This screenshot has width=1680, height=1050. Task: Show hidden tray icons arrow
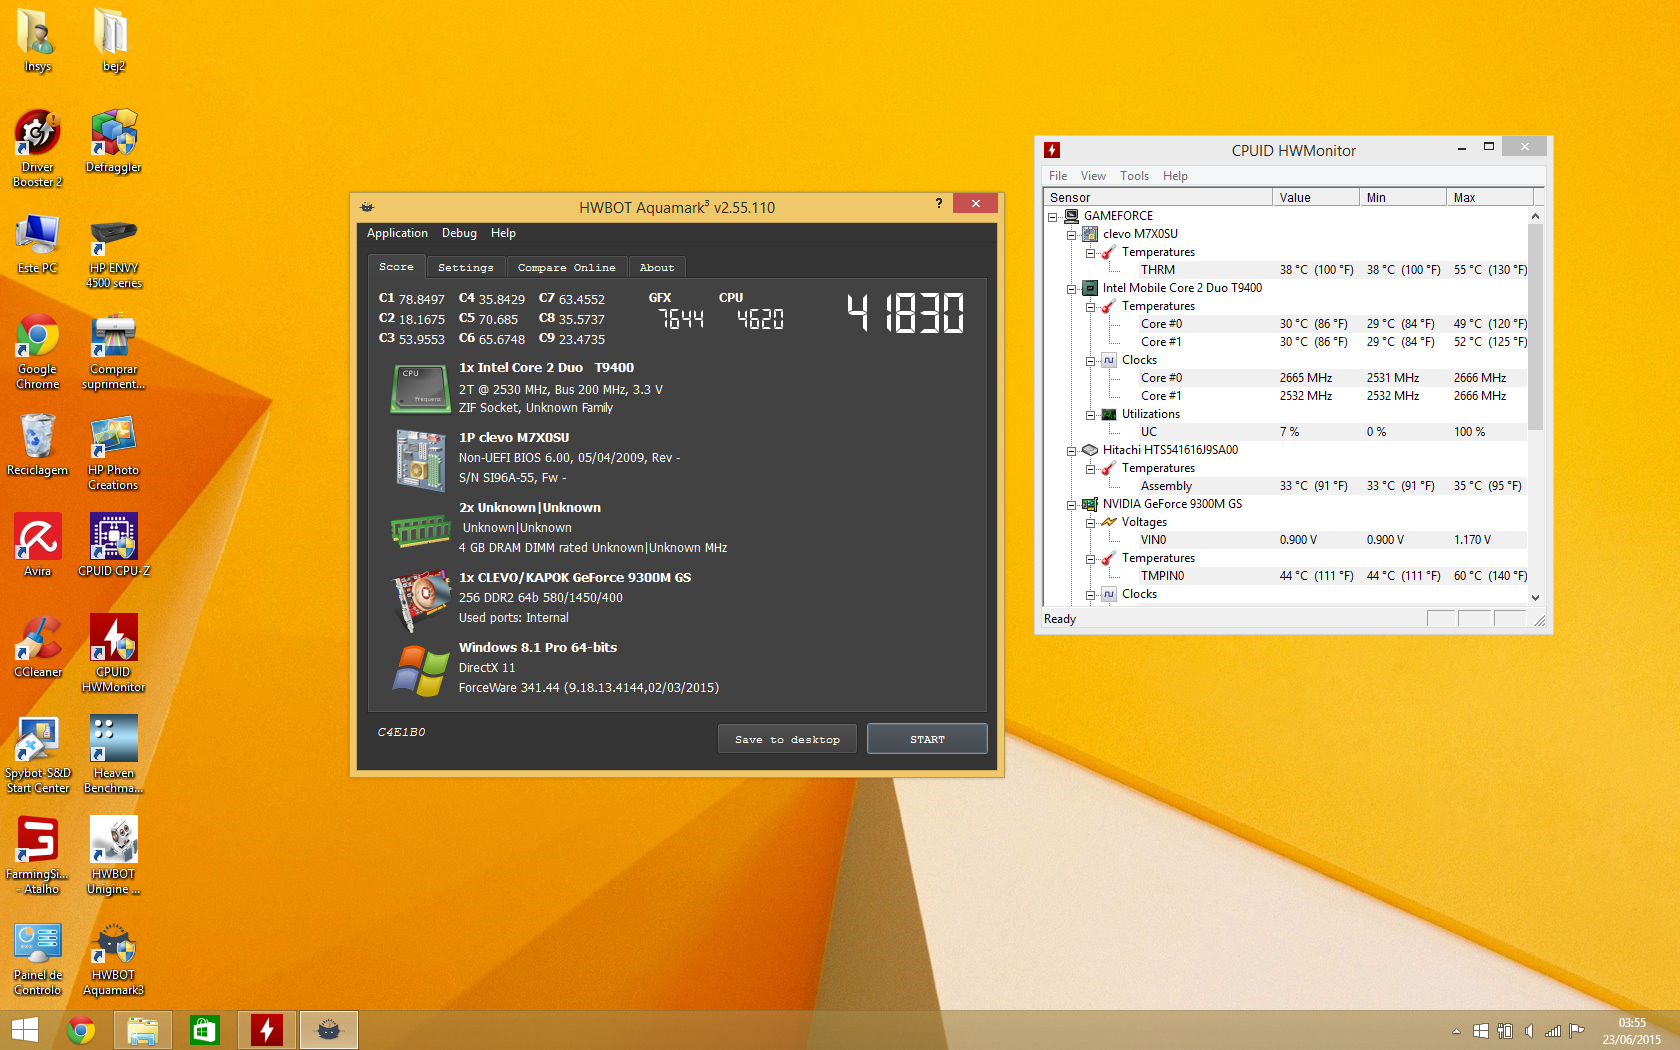point(1456,1031)
